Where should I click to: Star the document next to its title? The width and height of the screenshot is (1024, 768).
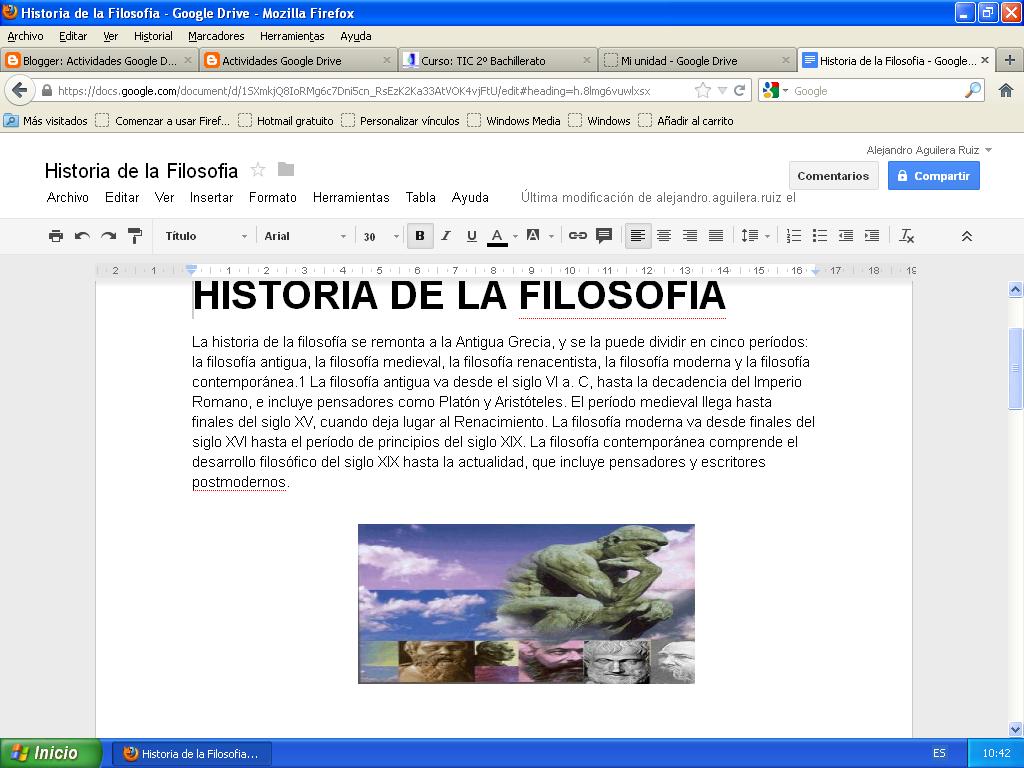pyautogui.click(x=260, y=170)
